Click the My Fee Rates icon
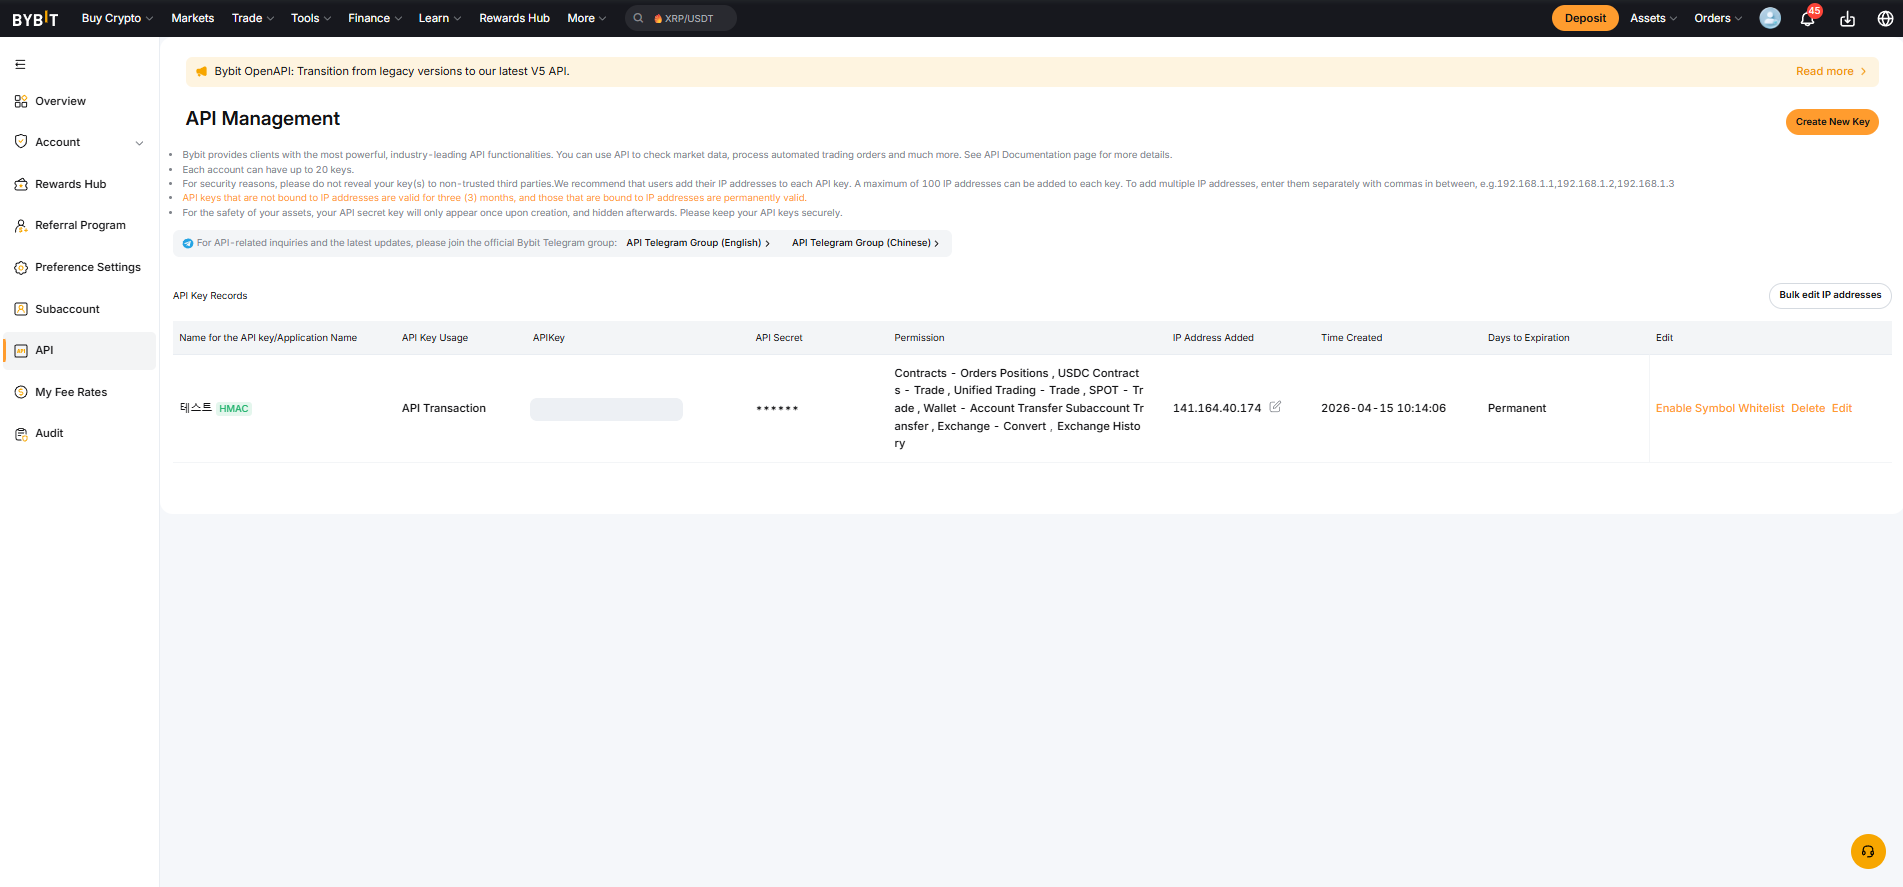The image size is (1903, 887). [x=21, y=392]
